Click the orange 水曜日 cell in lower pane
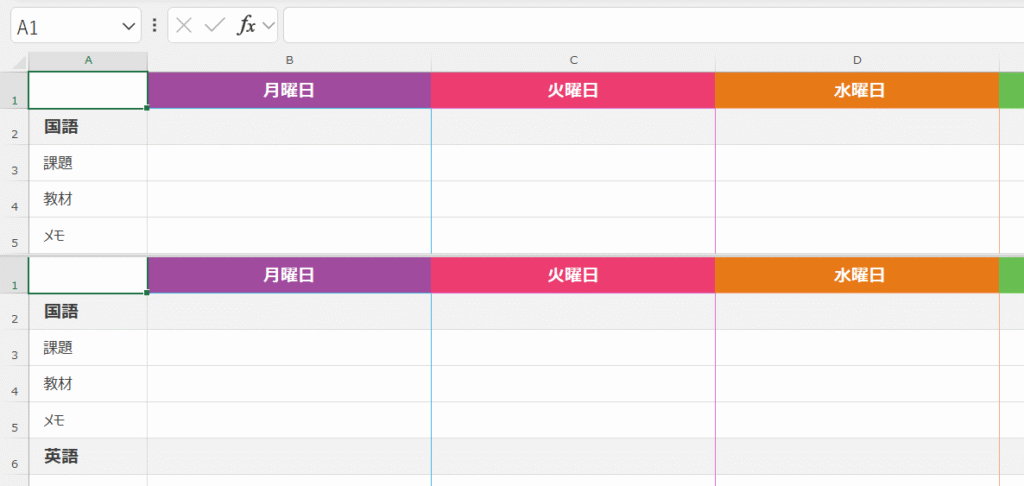Viewport: 1024px width, 486px height. (x=857, y=275)
